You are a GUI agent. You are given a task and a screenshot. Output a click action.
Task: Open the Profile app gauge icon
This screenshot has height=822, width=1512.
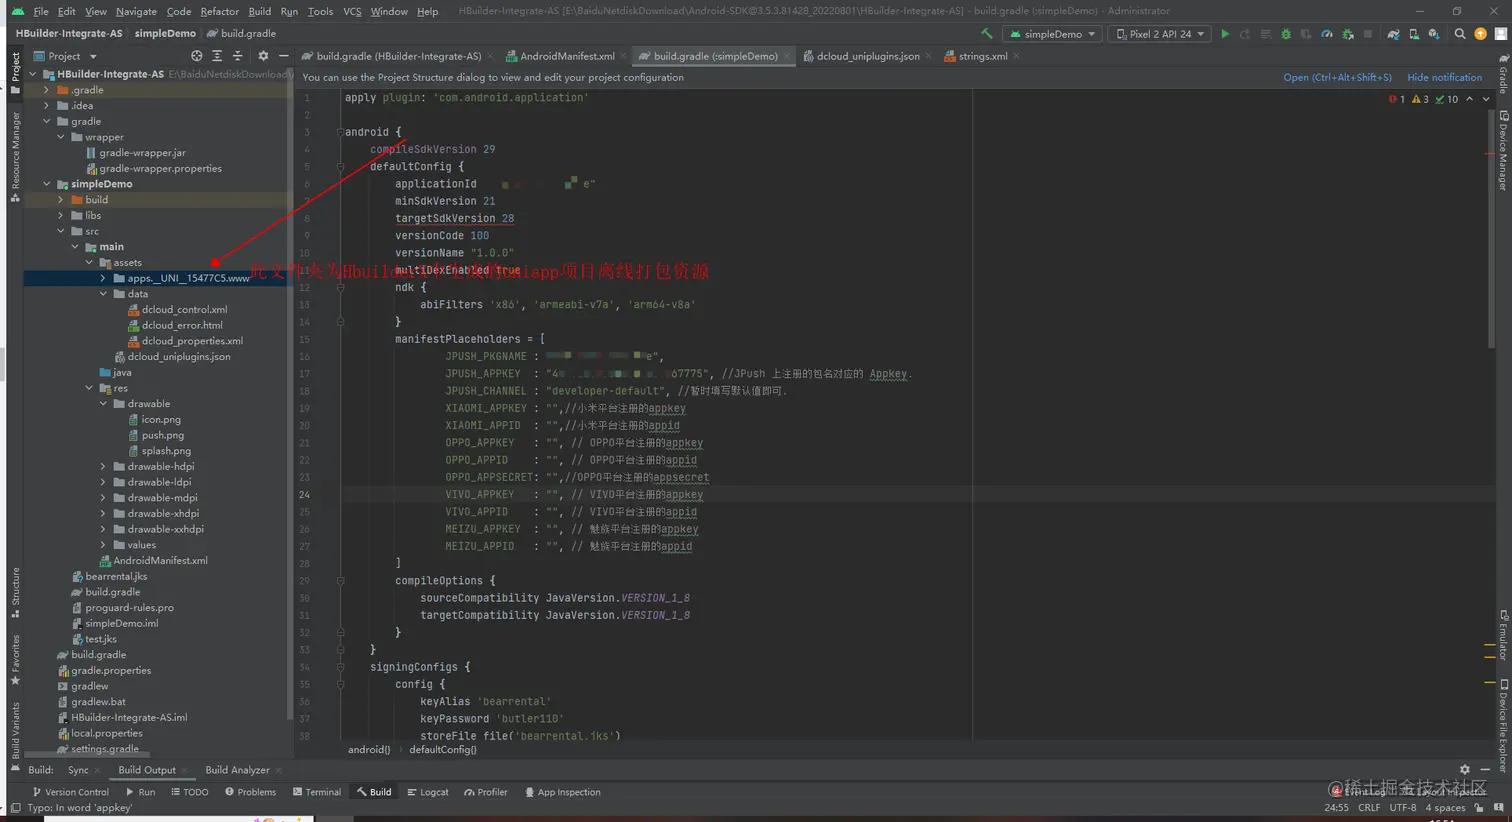(1327, 34)
